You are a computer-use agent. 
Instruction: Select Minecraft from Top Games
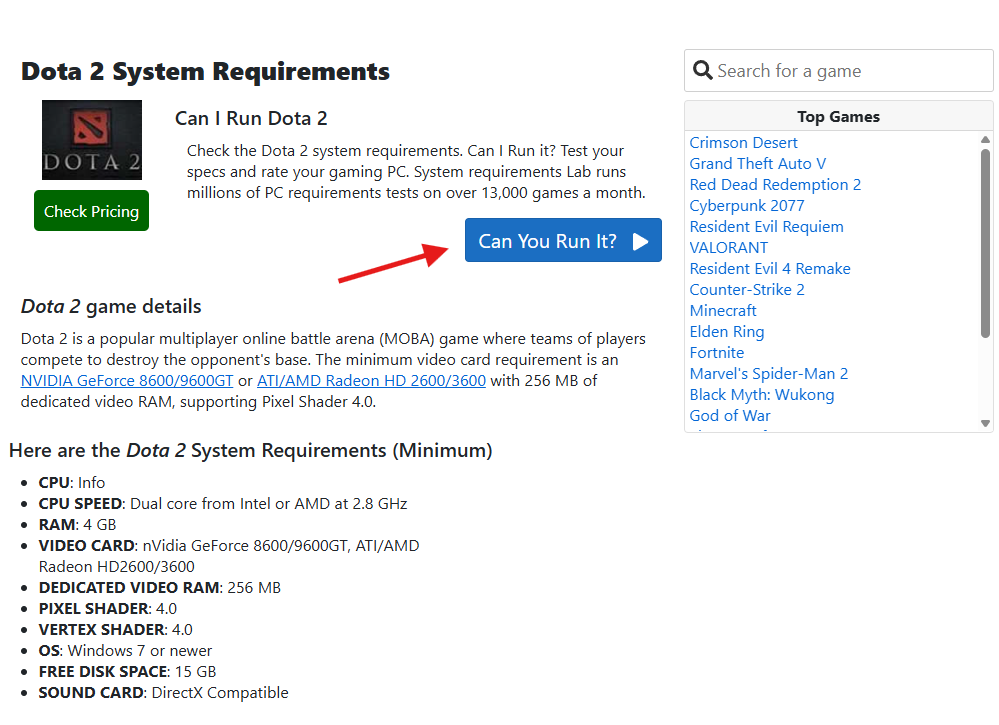723,311
